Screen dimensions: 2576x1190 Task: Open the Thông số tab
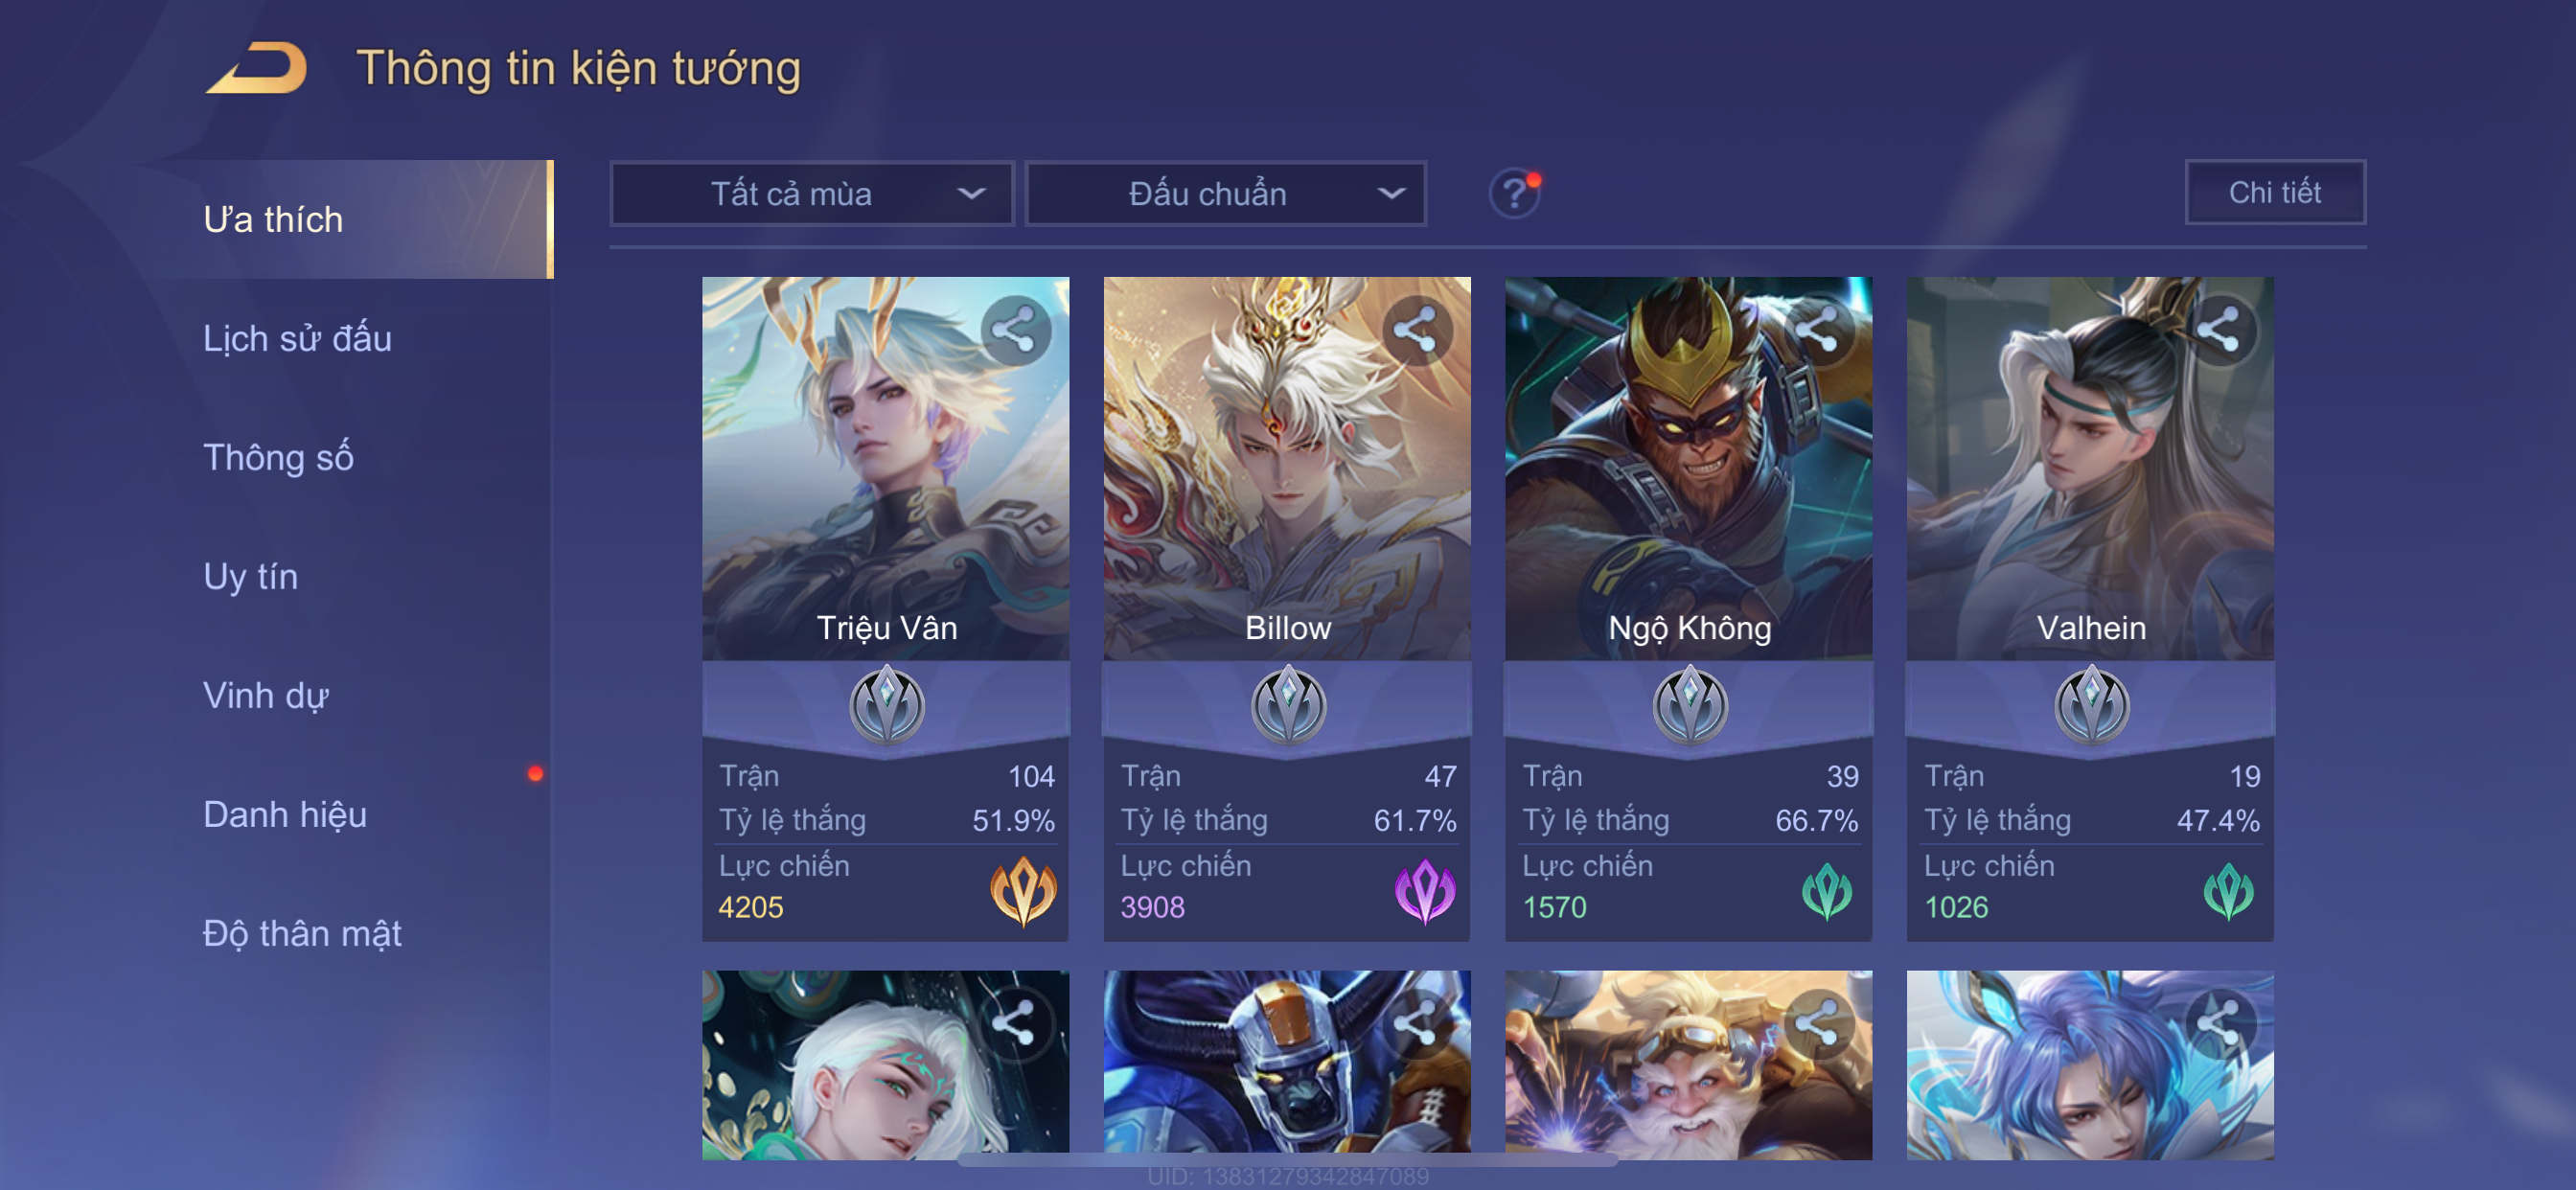click(x=278, y=457)
